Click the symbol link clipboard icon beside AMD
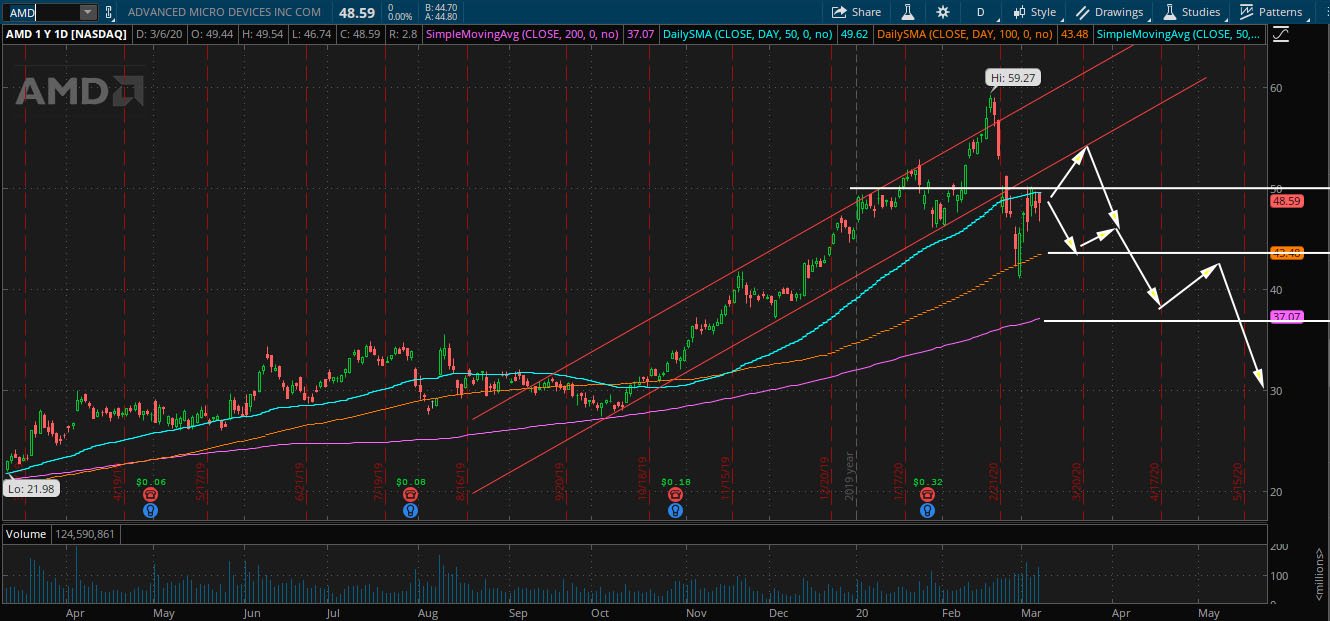1330x621 pixels. [108, 12]
